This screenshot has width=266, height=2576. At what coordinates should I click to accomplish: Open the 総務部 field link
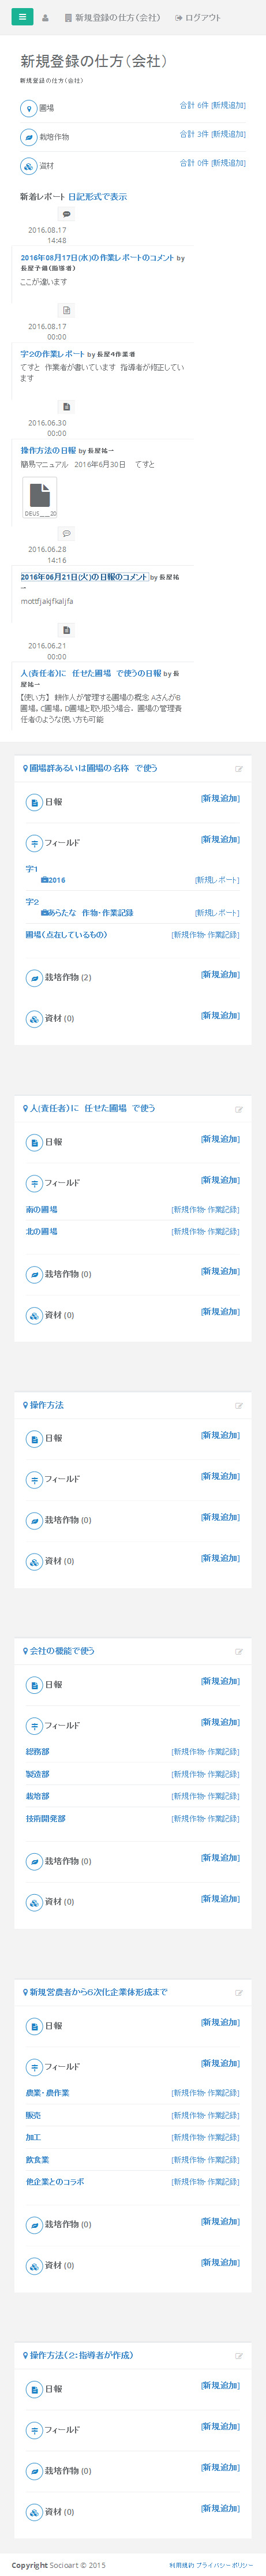(37, 1752)
